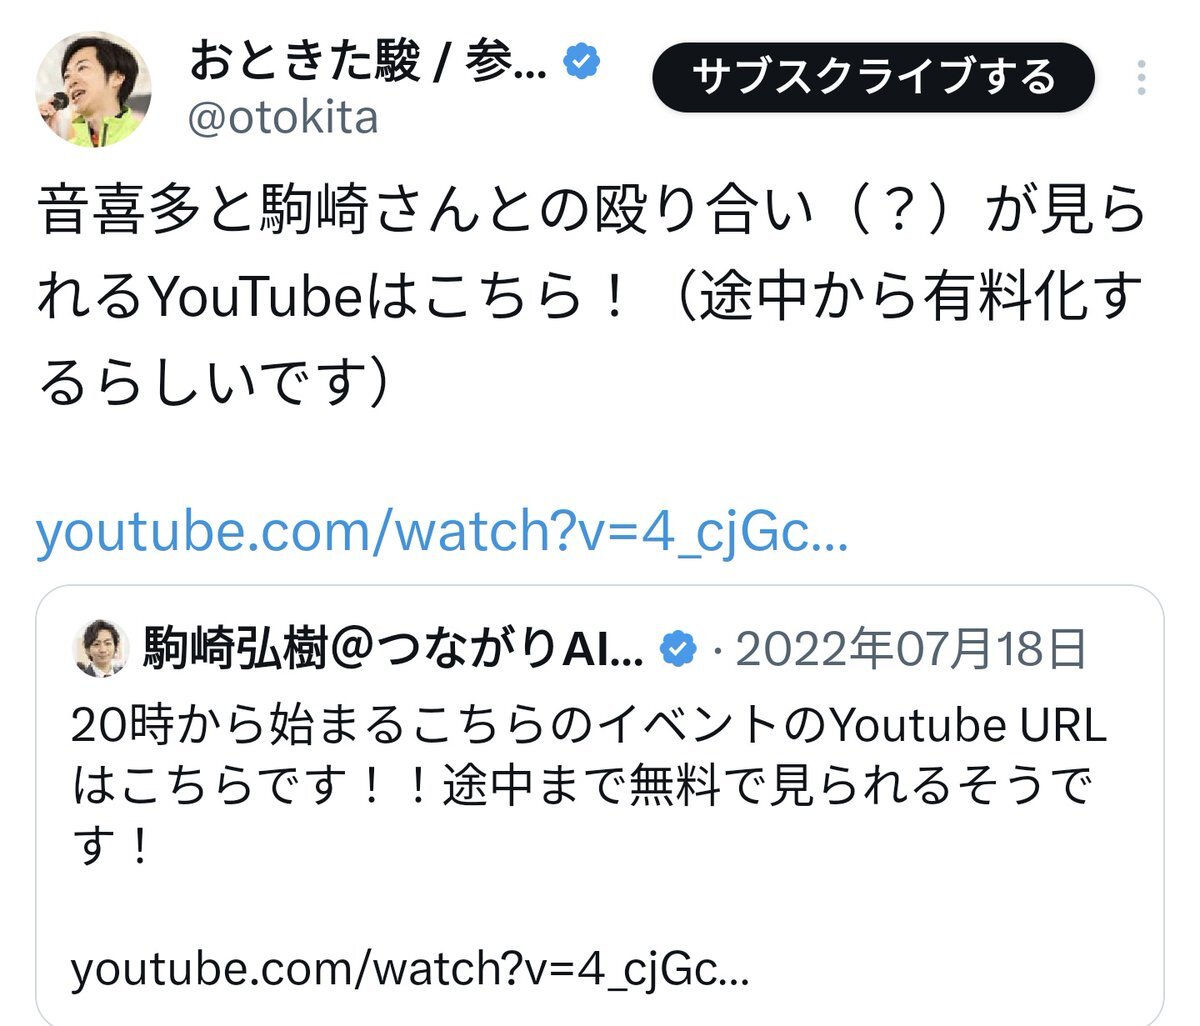Click the blank area inside quoted tweet card

pos(600,908)
